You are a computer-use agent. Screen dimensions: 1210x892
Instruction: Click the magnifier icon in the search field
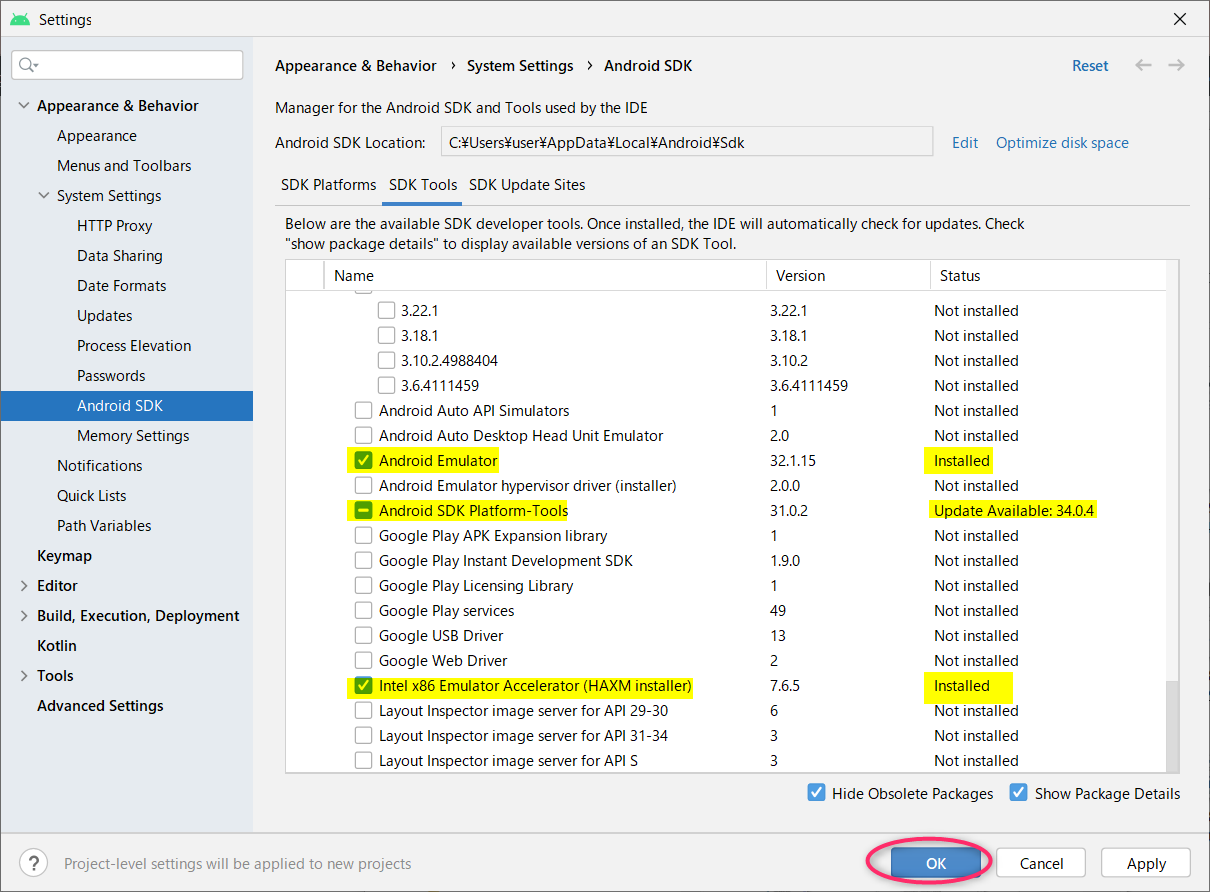pos(26,64)
